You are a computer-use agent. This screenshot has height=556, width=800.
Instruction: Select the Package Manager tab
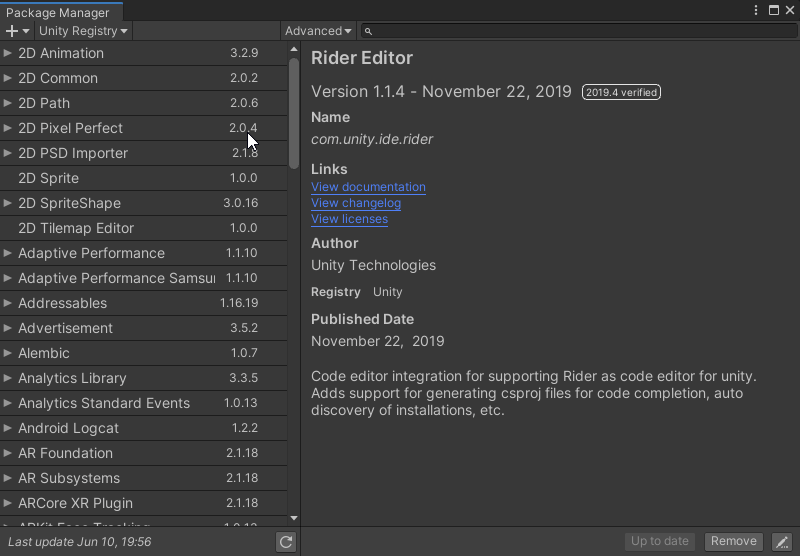point(58,13)
